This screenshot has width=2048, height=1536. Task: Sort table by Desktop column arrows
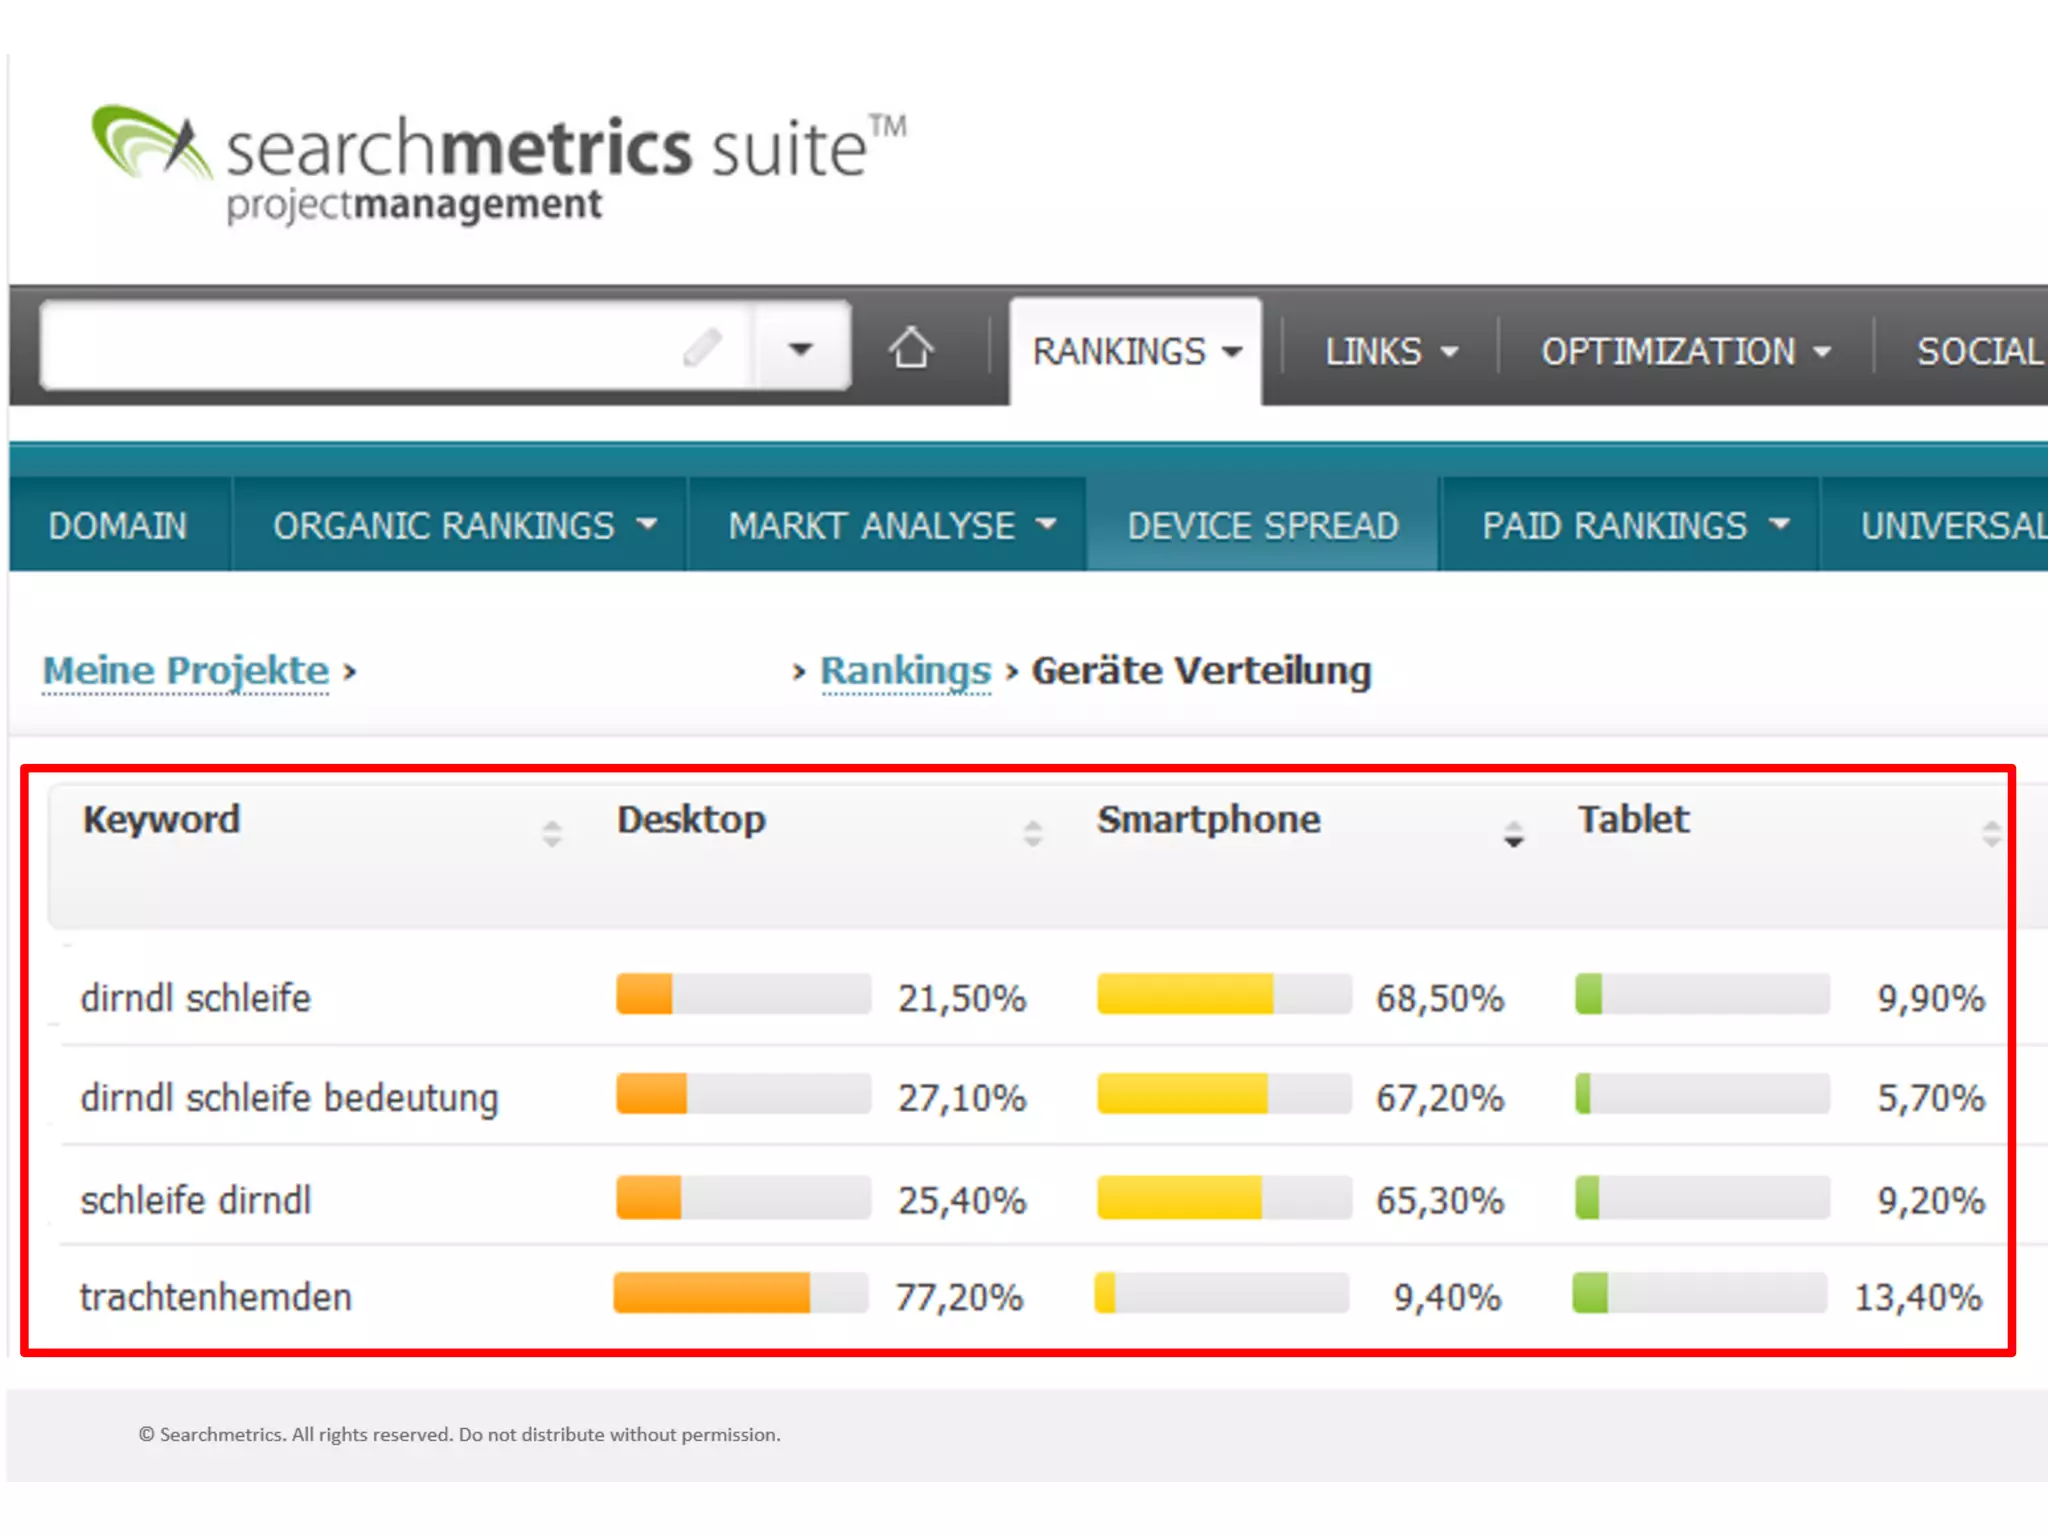1033,833
